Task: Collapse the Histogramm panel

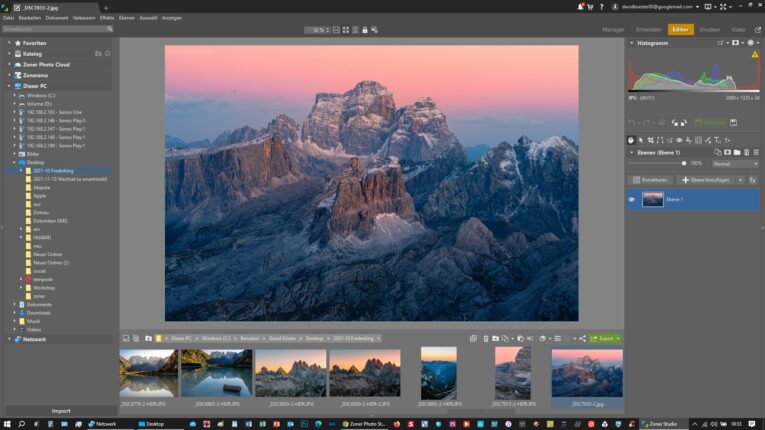Action: (x=632, y=43)
